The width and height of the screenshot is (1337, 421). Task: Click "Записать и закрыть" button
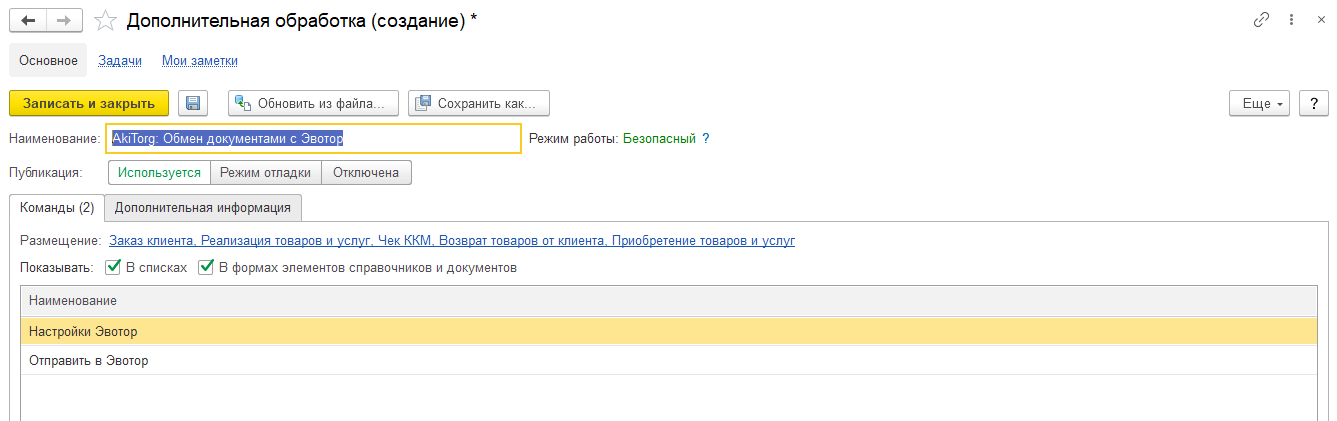tap(89, 103)
